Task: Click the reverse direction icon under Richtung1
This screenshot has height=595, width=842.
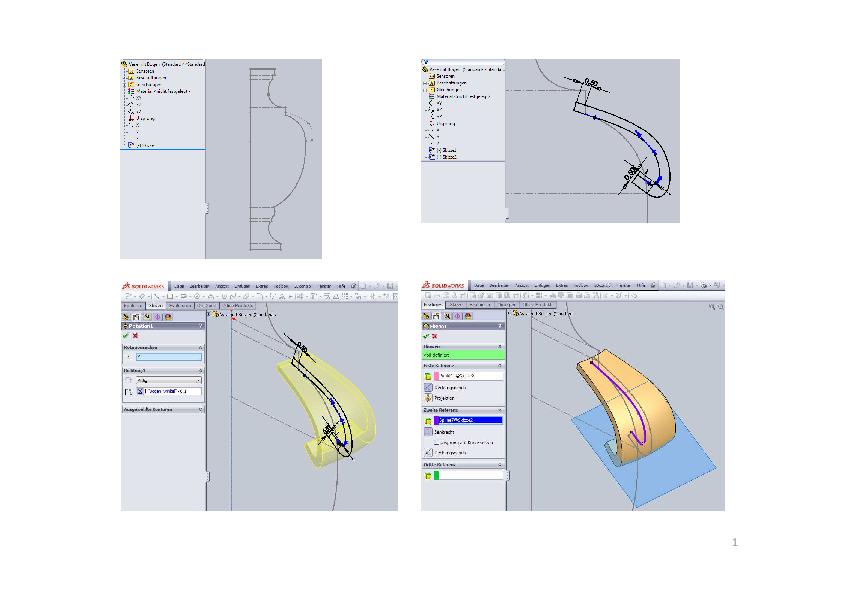Action: (128, 380)
